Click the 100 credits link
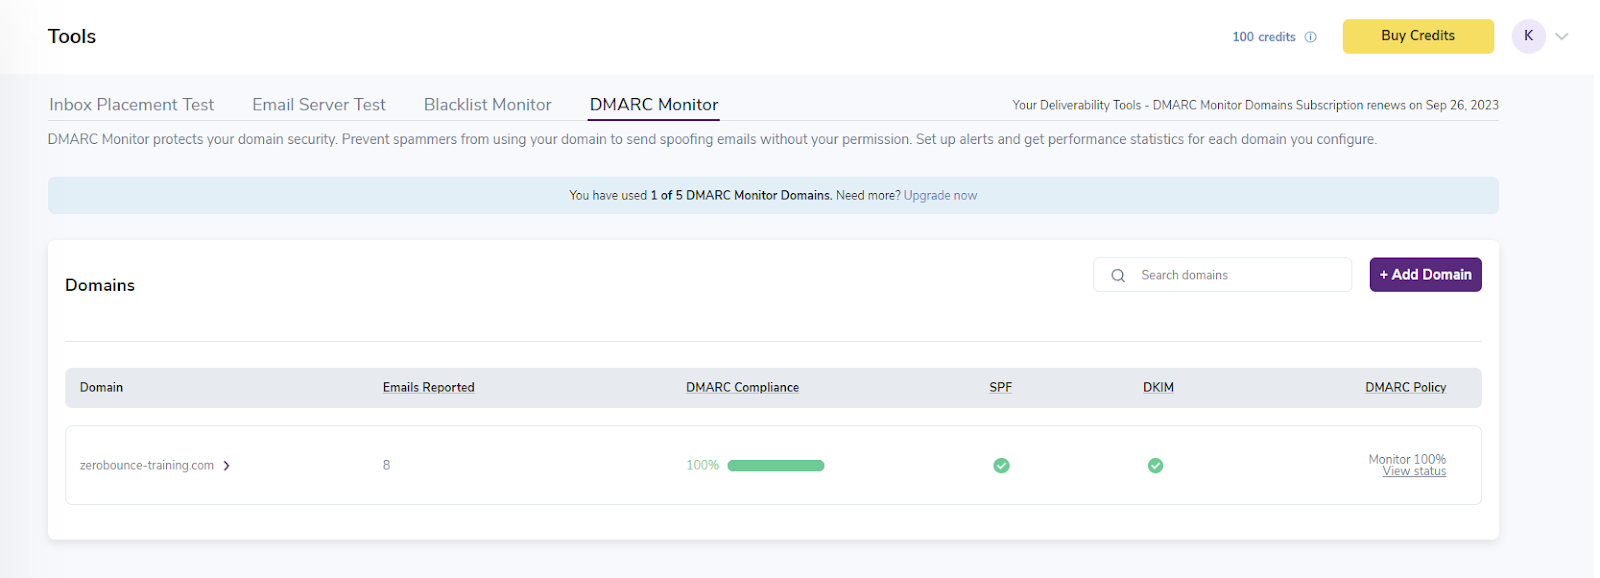 (x=1263, y=37)
